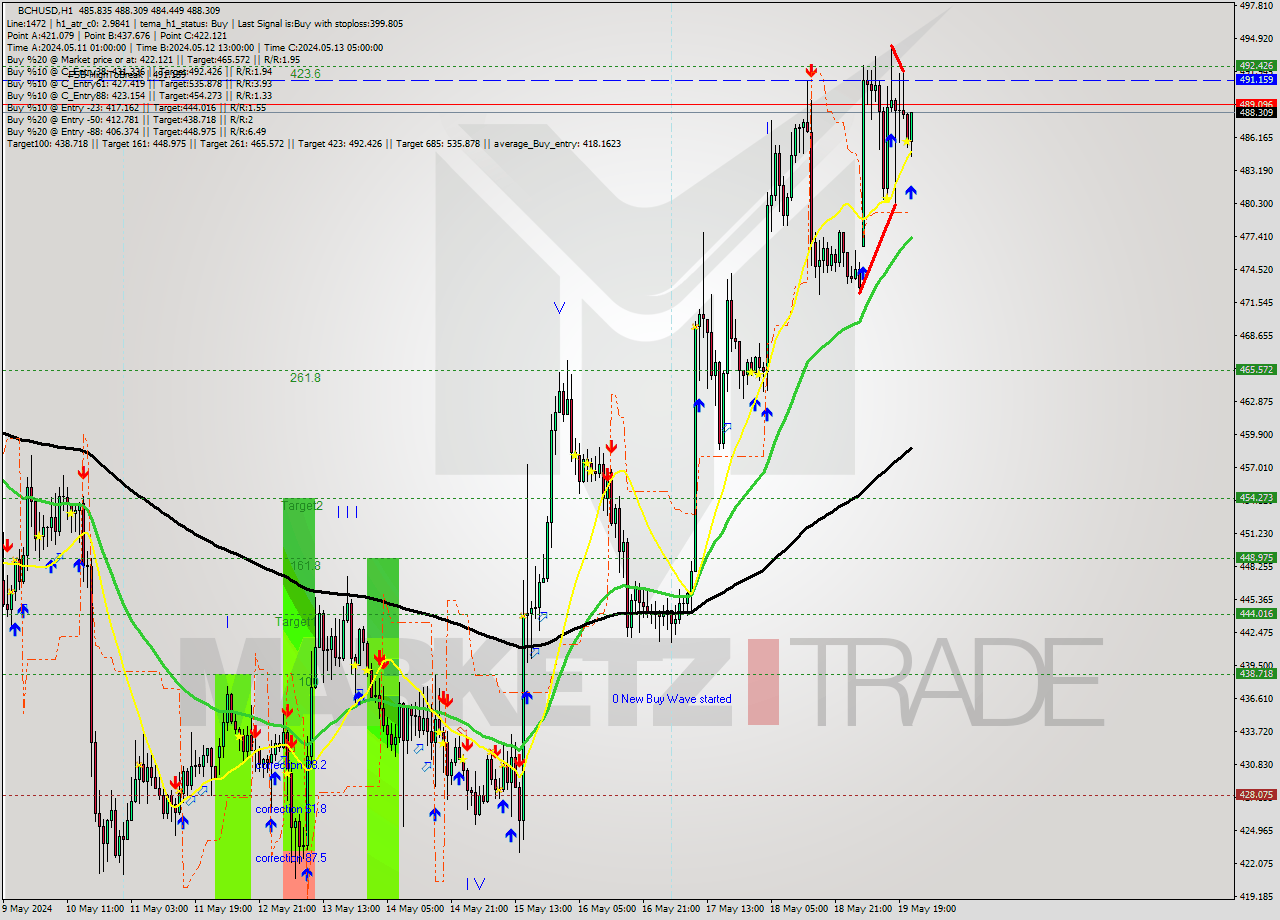Click the 'correction 38.2' label
The width and height of the screenshot is (1280, 920).
coord(290,764)
